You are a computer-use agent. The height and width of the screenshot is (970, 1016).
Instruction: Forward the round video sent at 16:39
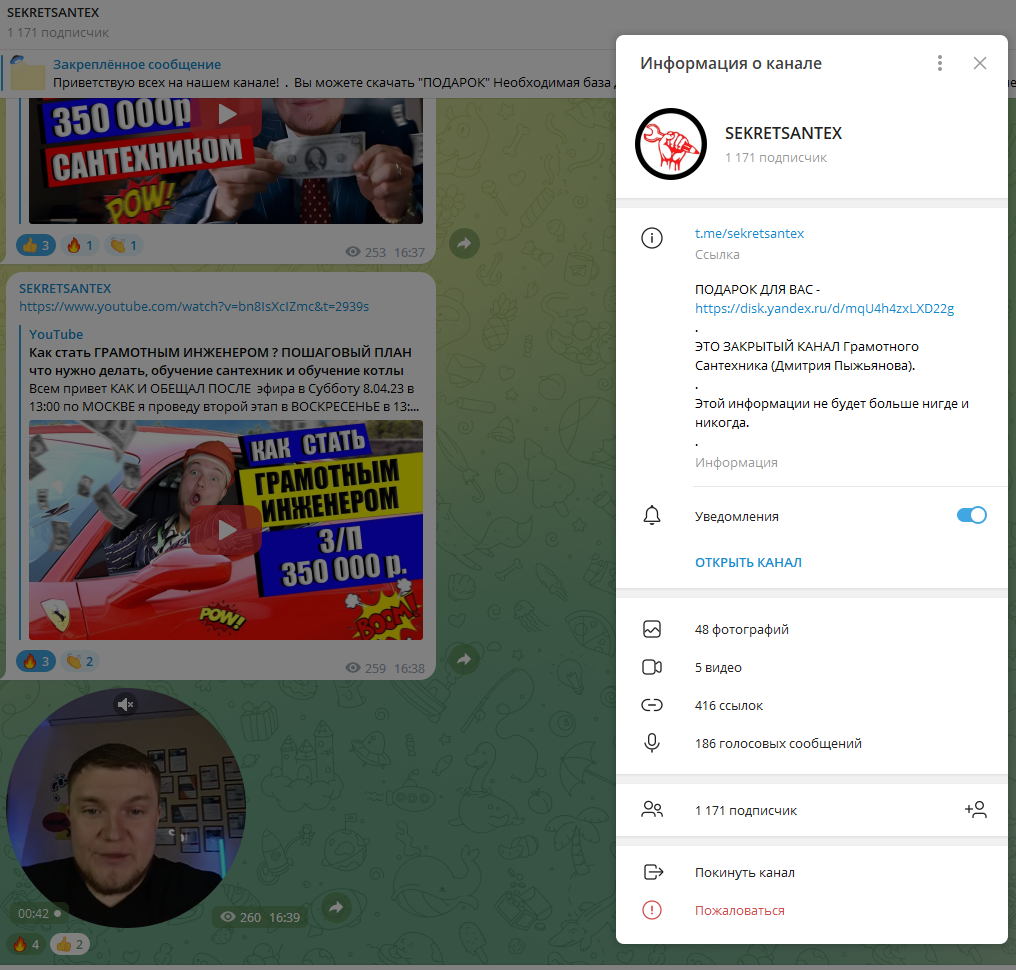tap(336, 907)
